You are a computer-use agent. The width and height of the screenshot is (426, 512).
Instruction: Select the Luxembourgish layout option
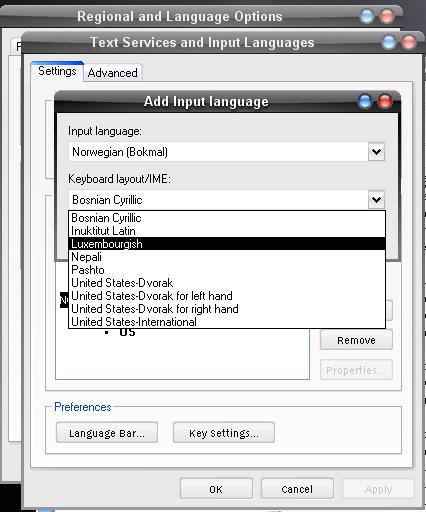click(227, 244)
